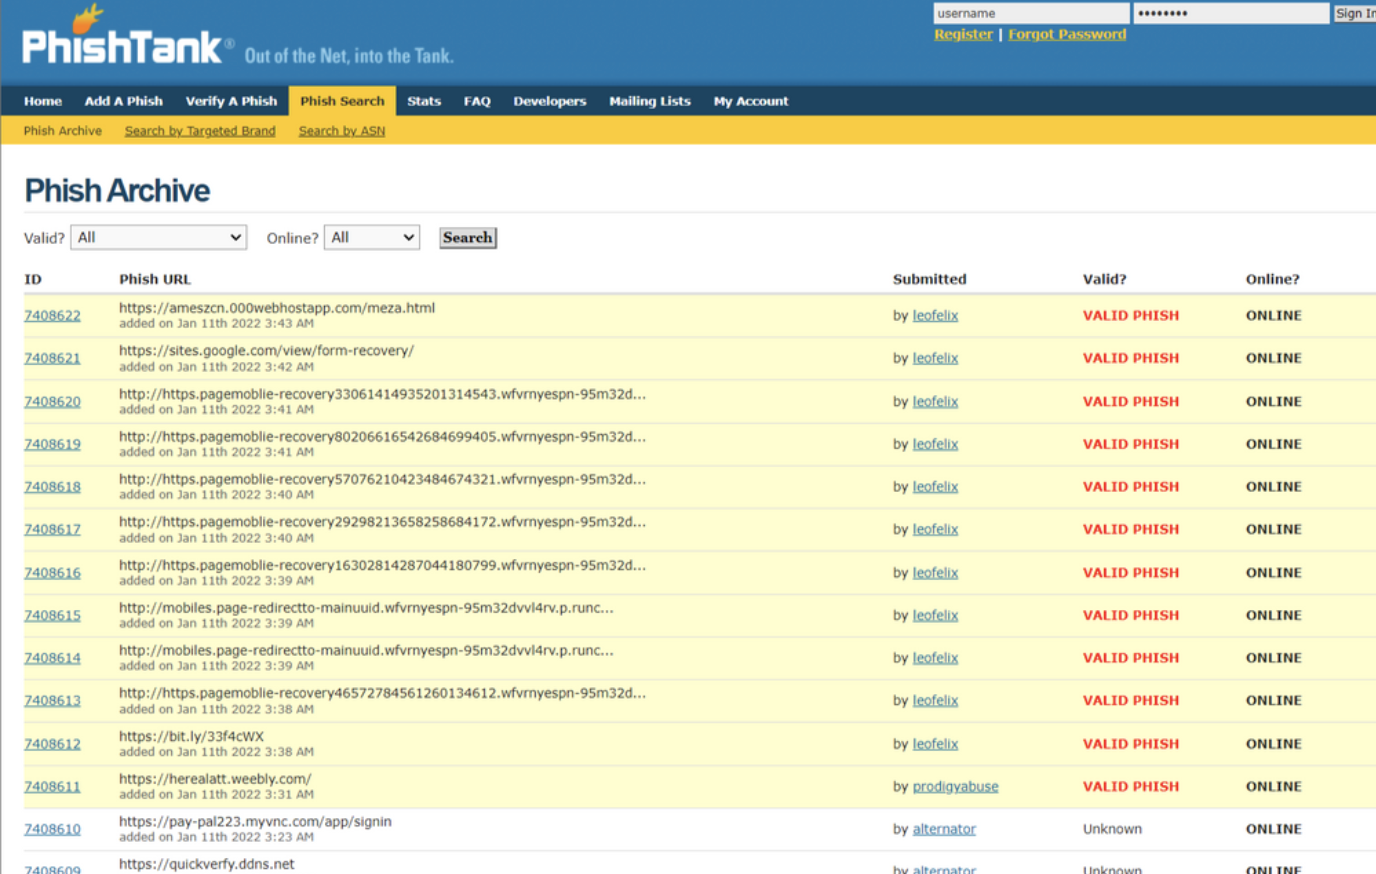Click the sites.google.com/view/form-recovery URL text
This screenshot has height=874, width=1376.
coord(266,351)
